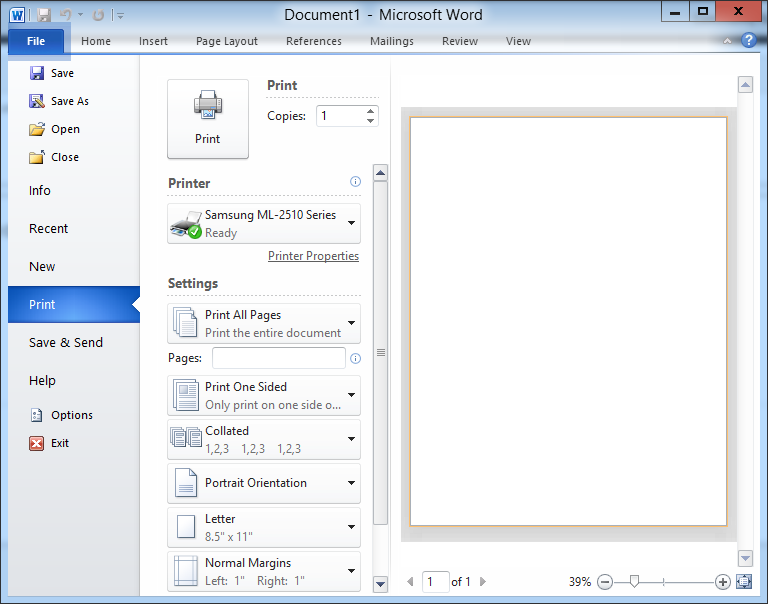This screenshot has width=768, height=604.
Task: Zoom out with the minus button
Action: tap(605, 582)
